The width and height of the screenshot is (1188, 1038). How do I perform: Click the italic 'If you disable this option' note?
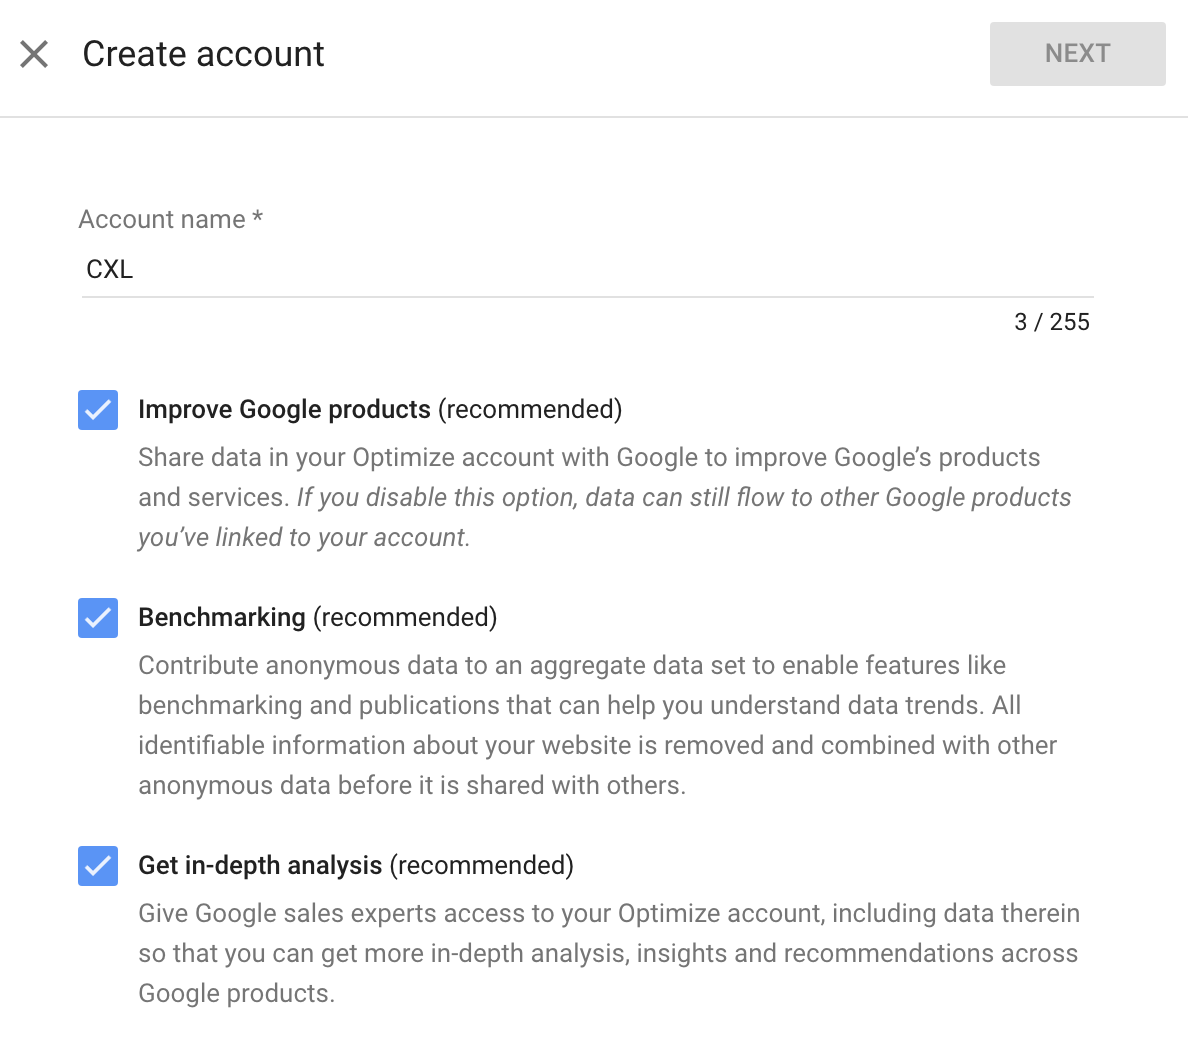(x=605, y=517)
